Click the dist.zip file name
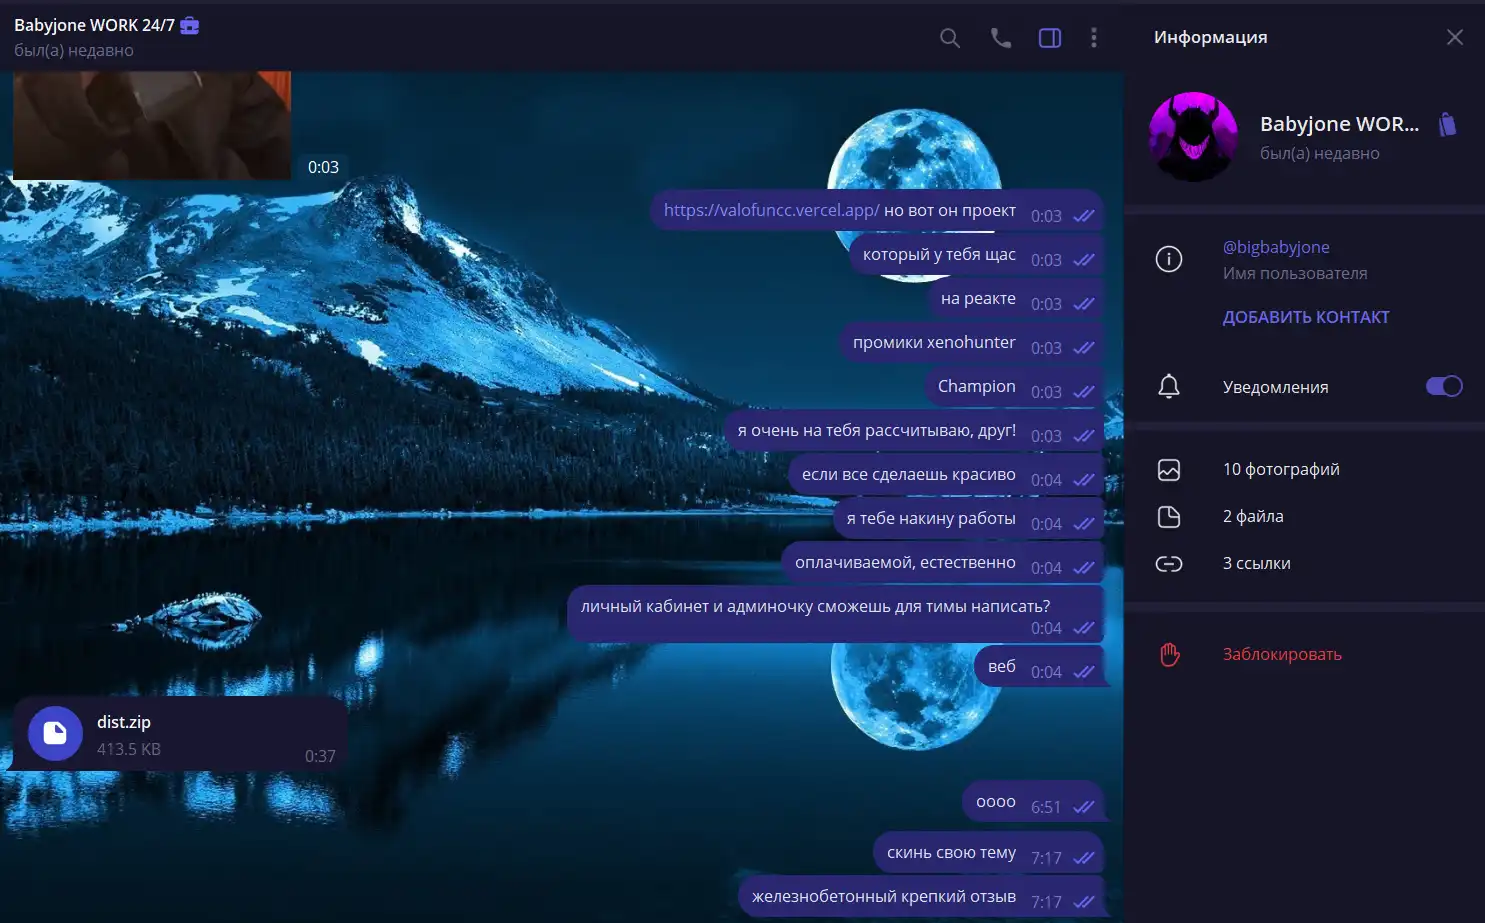 (x=124, y=722)
